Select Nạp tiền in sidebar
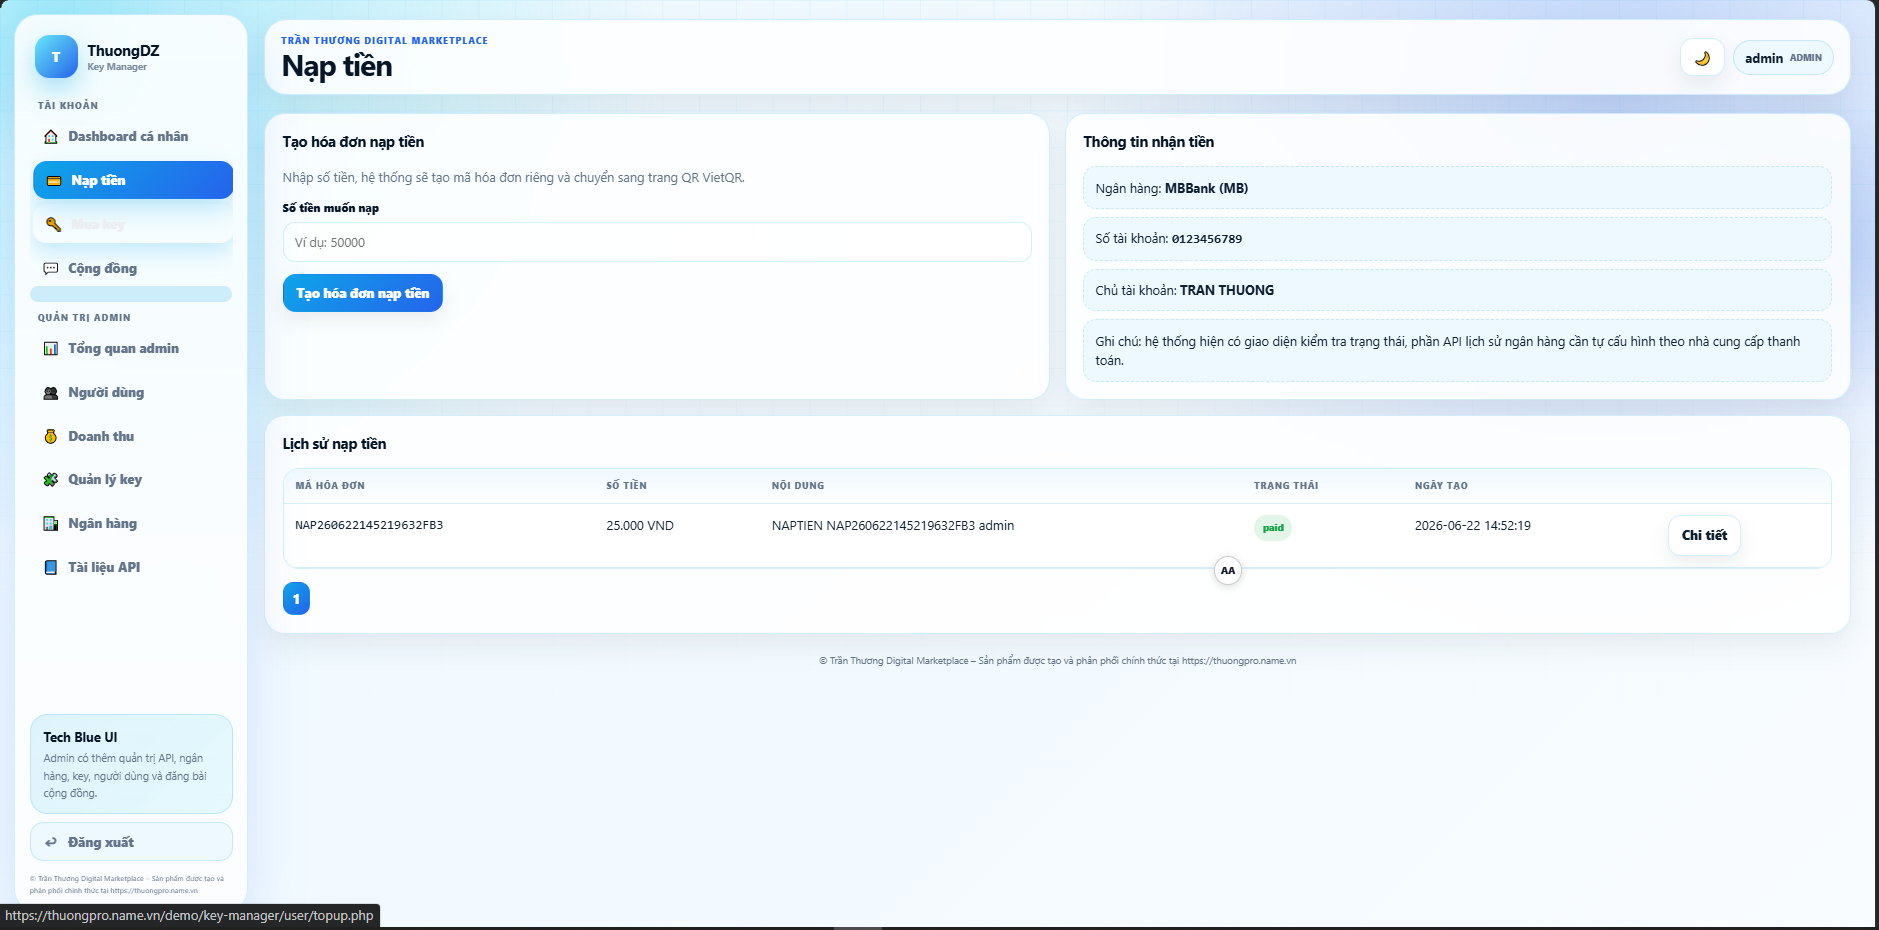 (x=132, y=180)
